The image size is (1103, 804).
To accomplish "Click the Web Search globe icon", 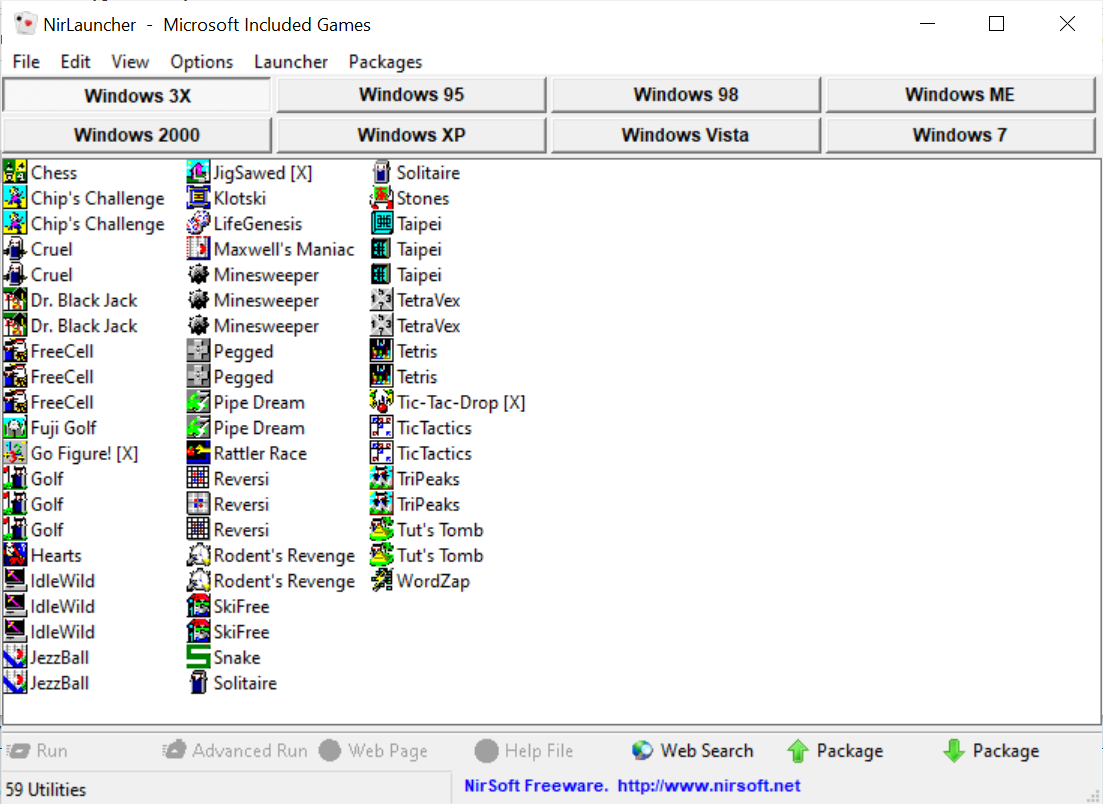I will (642, 751).
